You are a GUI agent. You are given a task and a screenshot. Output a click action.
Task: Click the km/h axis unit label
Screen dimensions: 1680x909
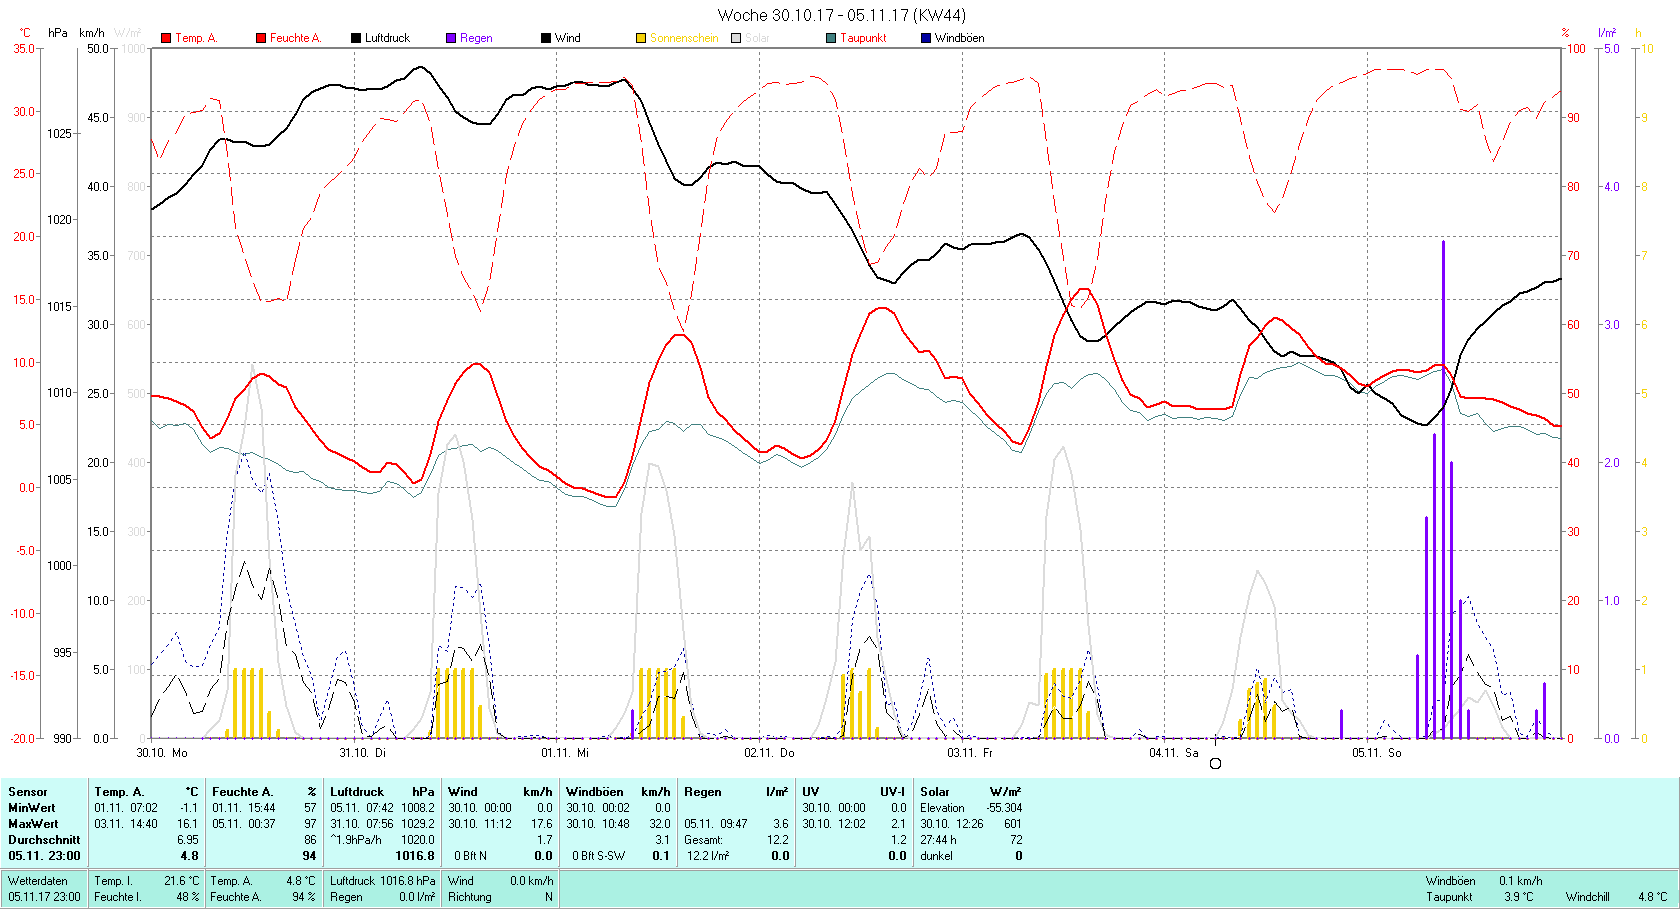coord(93,33)
